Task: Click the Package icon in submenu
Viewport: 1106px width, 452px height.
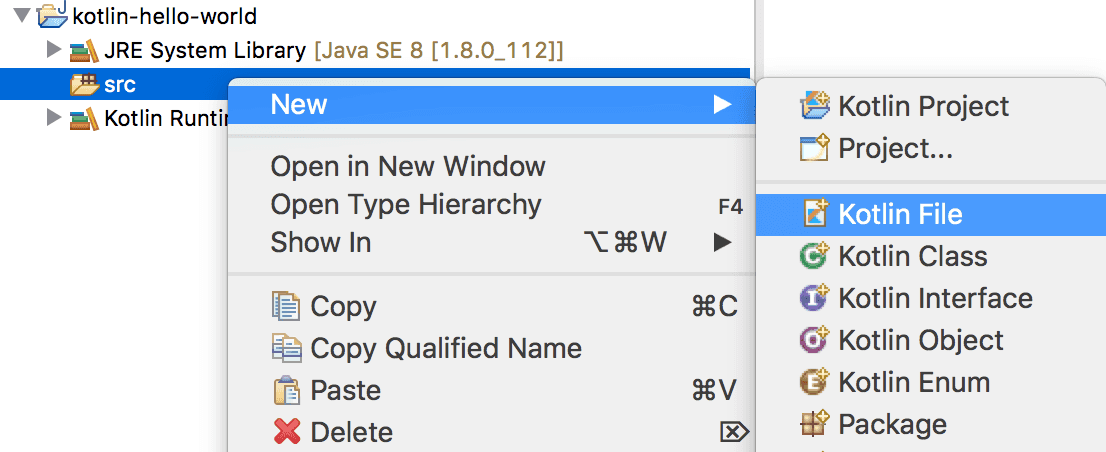Action: 815,424
